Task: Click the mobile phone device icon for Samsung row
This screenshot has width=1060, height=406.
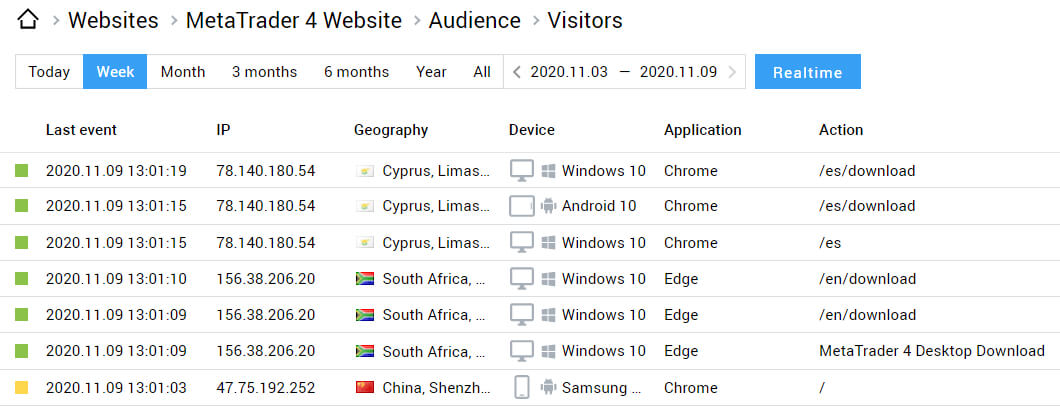Action: [x=521, y=387]
